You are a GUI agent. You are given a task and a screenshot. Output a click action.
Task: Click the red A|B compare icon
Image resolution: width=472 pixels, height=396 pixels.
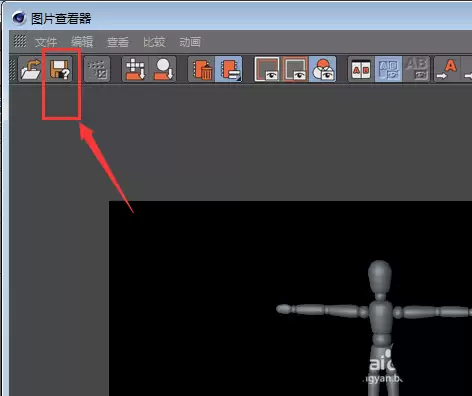(x=361, y=69)
